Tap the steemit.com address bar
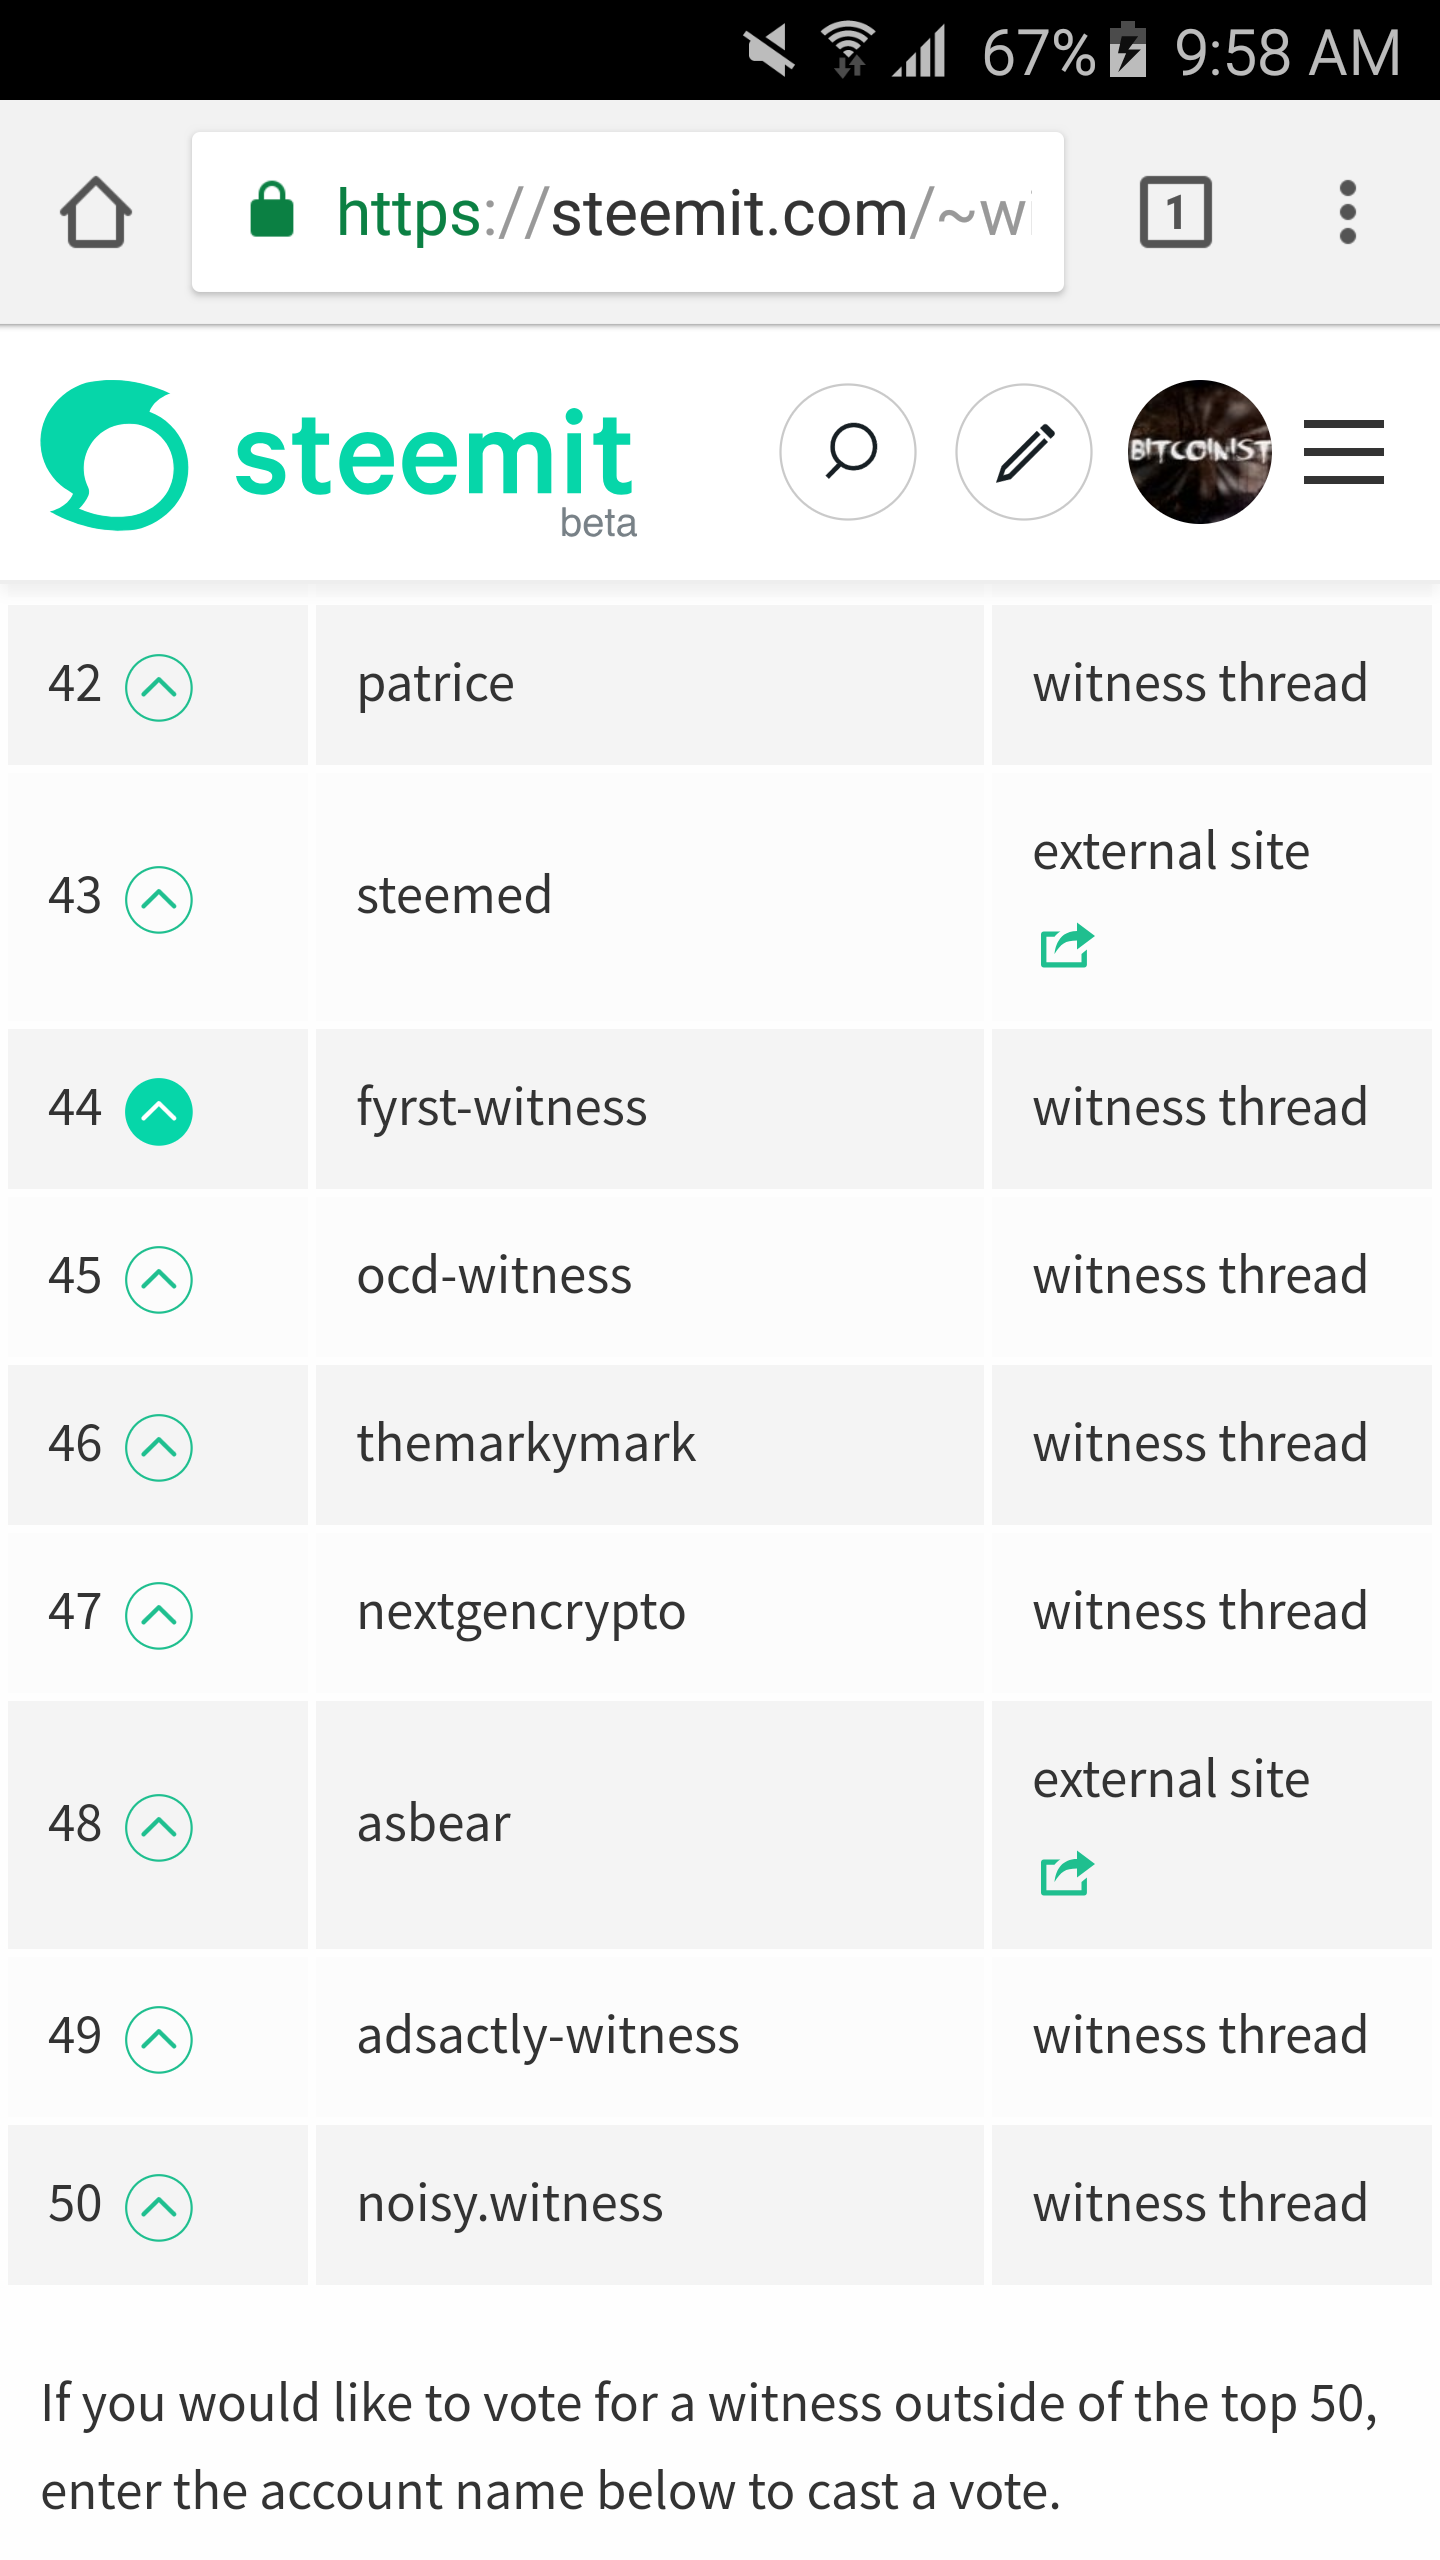This screenshot has height=2560, width=1440. [628, 212]
